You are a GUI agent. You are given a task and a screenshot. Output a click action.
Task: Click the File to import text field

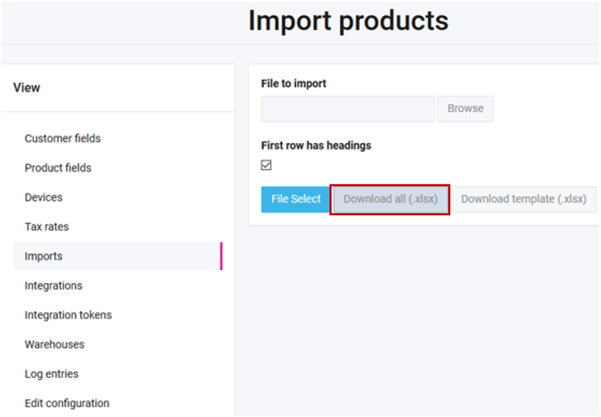coord(347,109)
